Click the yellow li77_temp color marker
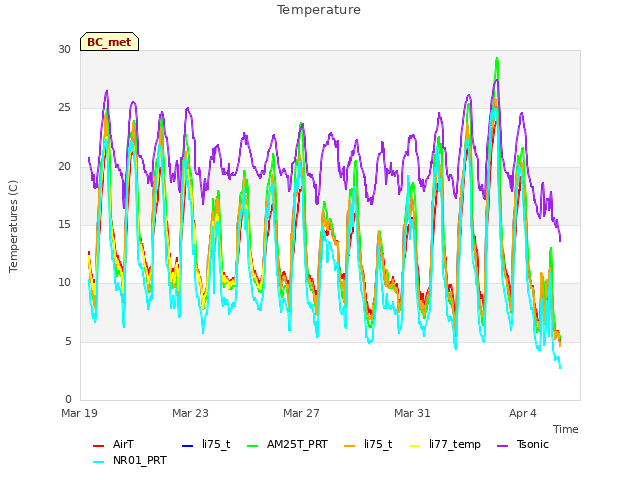Screen dimensions: 640x480 (x=415, y=446)
